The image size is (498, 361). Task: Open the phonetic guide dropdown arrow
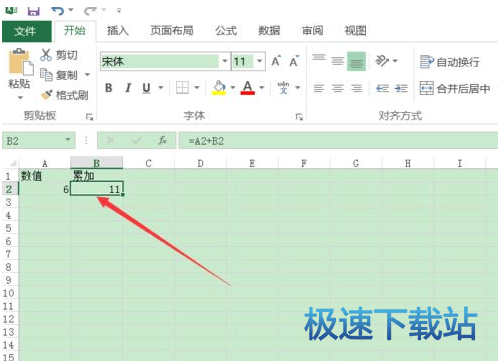pyautogui.click(x=298, y=88)
